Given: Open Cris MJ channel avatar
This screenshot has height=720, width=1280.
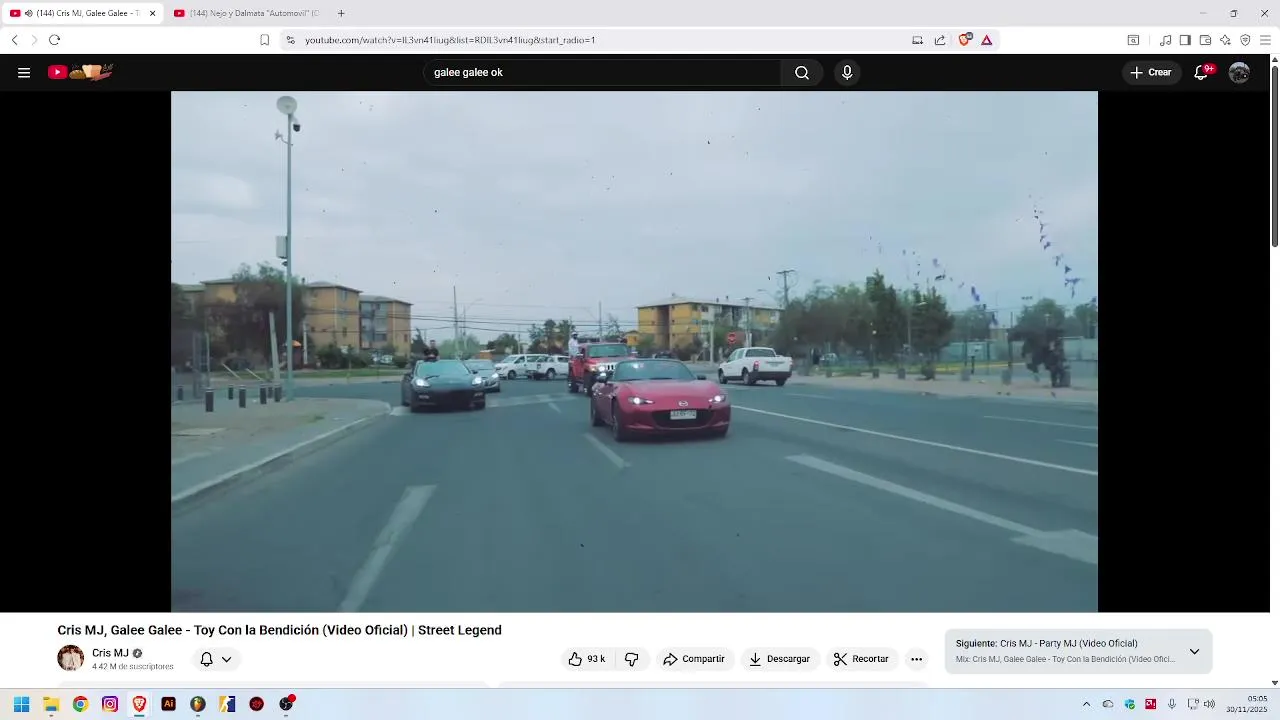Looking at the screenshot, I should [70, 658].
